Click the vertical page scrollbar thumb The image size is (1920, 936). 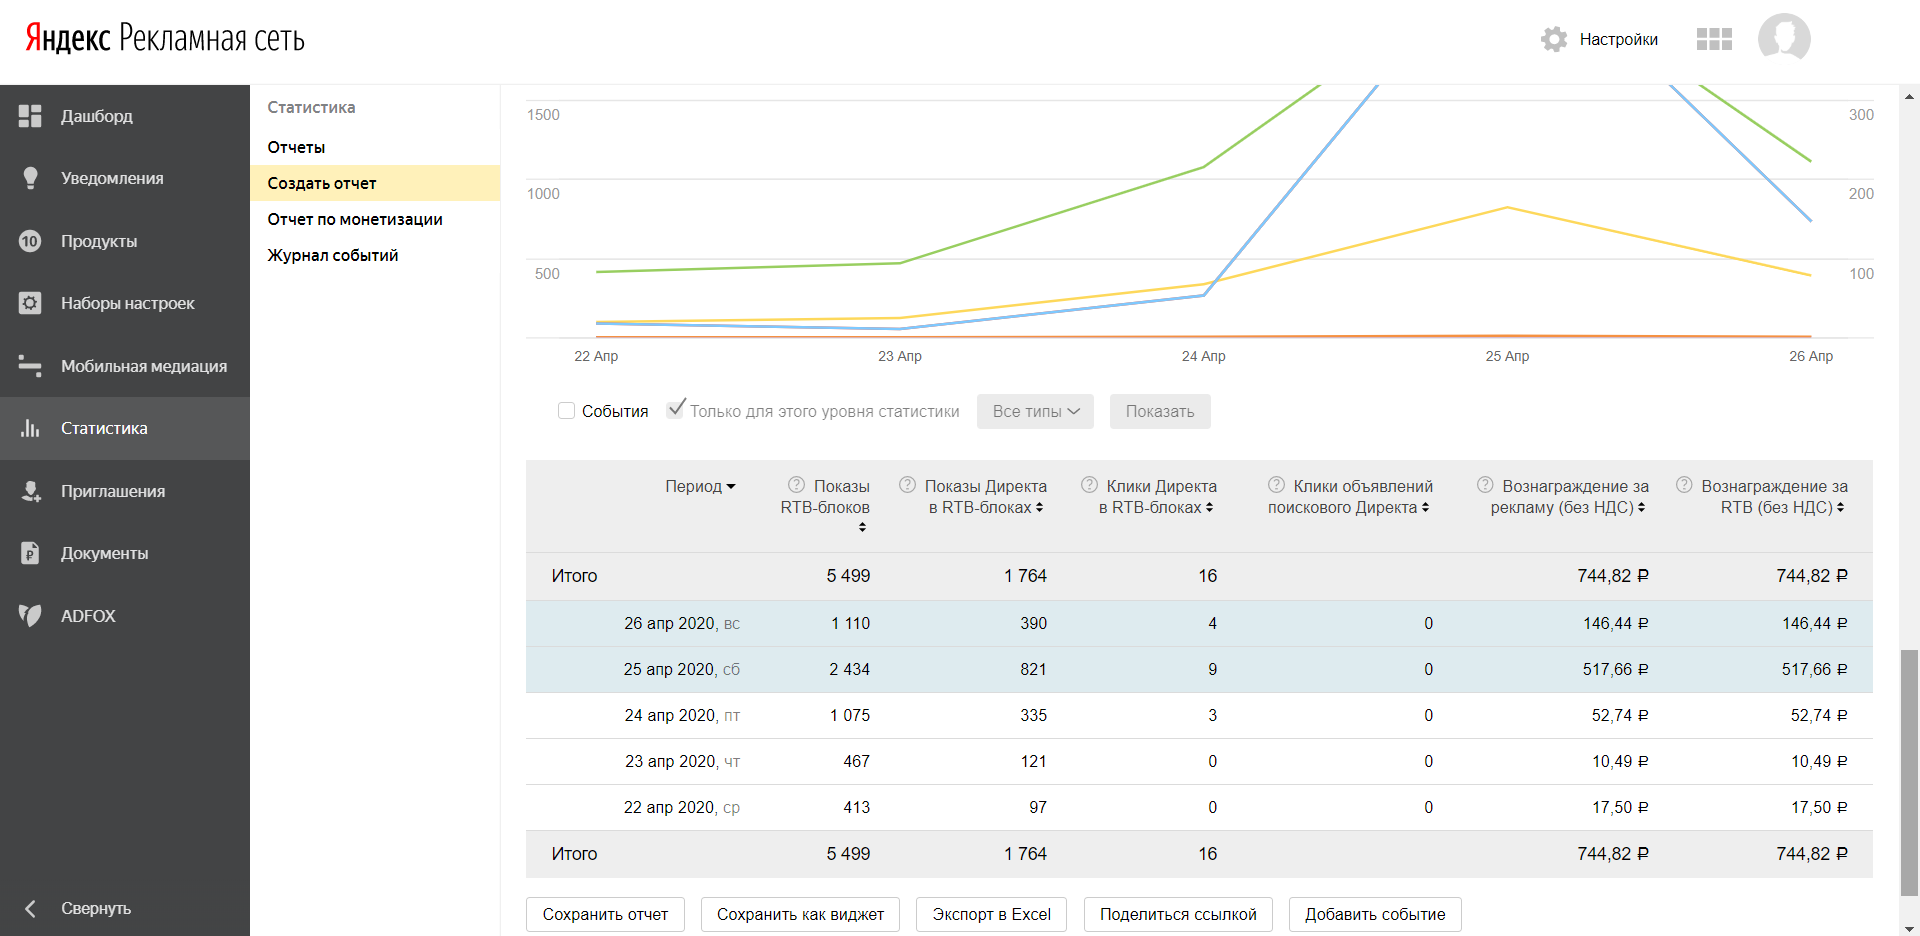point(1909,770)
